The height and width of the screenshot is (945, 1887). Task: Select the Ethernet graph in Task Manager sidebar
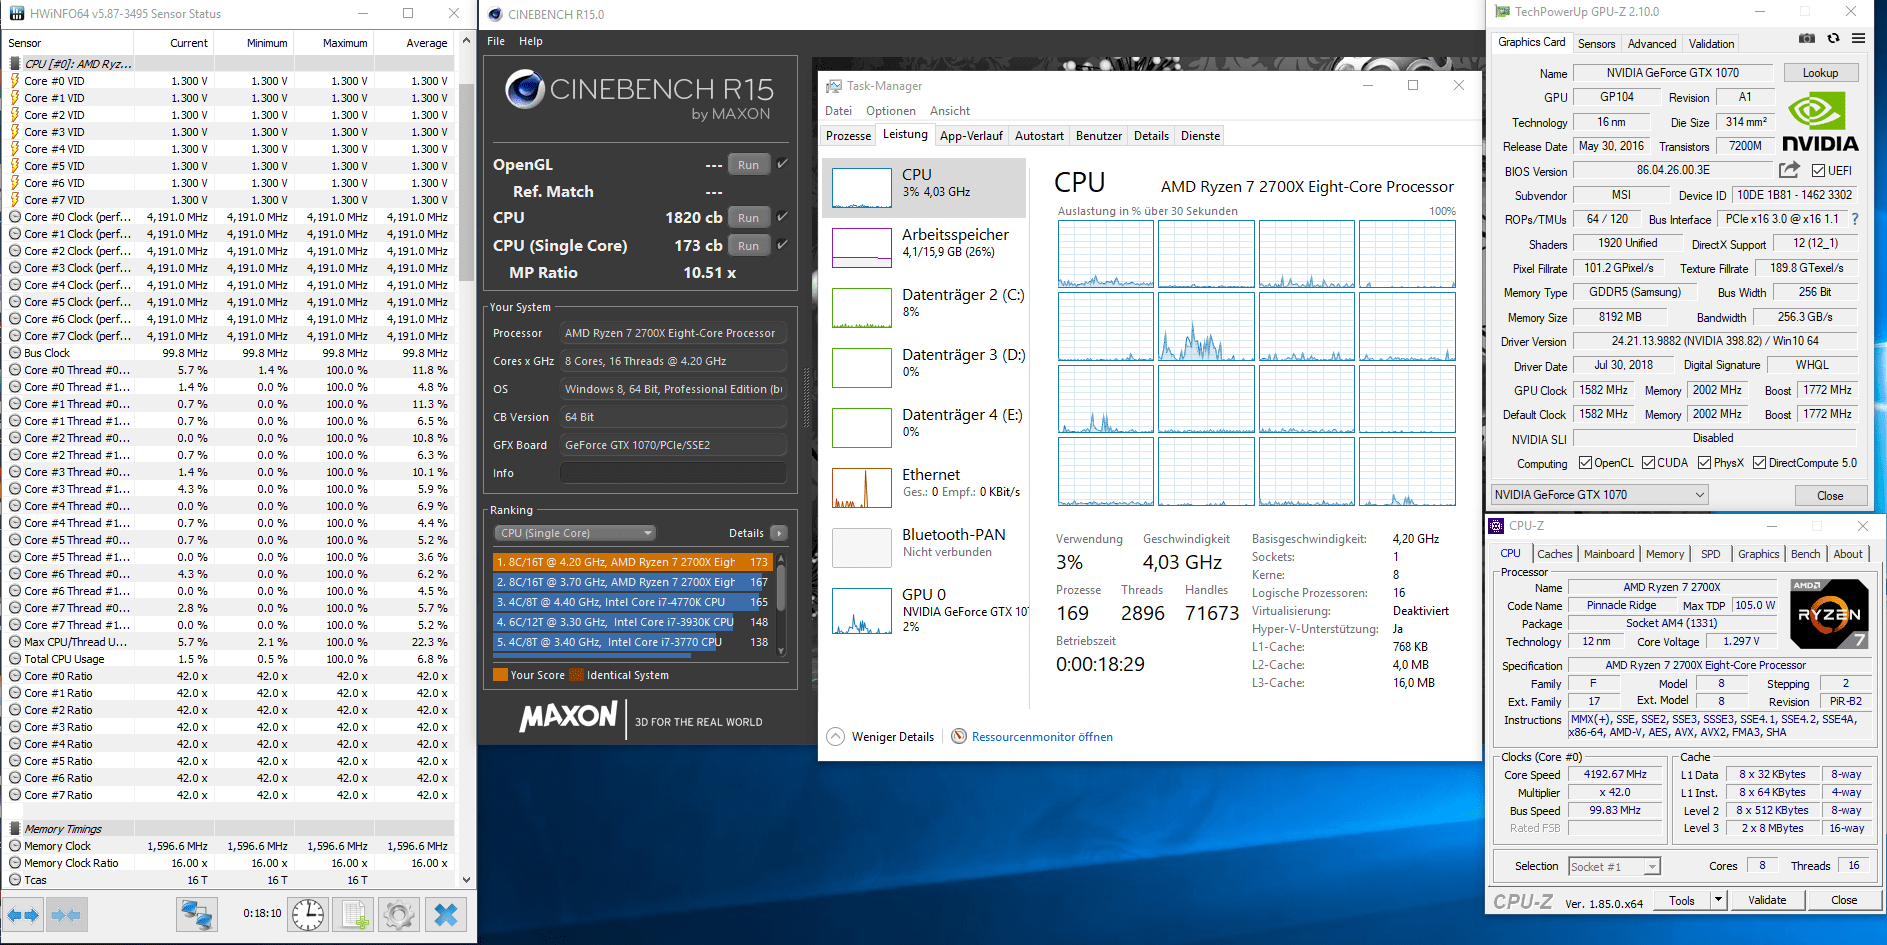[x=862, y=488]
